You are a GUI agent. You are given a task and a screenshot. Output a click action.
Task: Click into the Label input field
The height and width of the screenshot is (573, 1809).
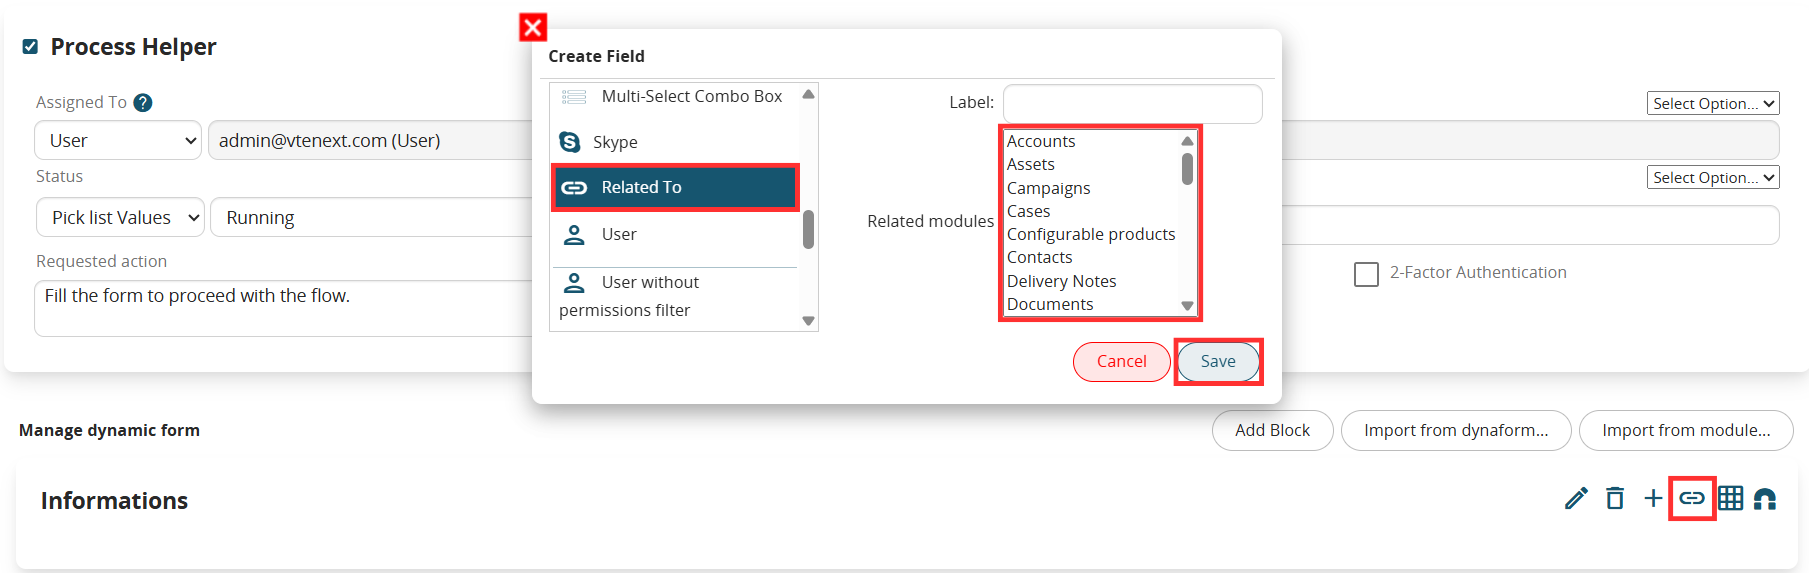(x=1132, y=103)
